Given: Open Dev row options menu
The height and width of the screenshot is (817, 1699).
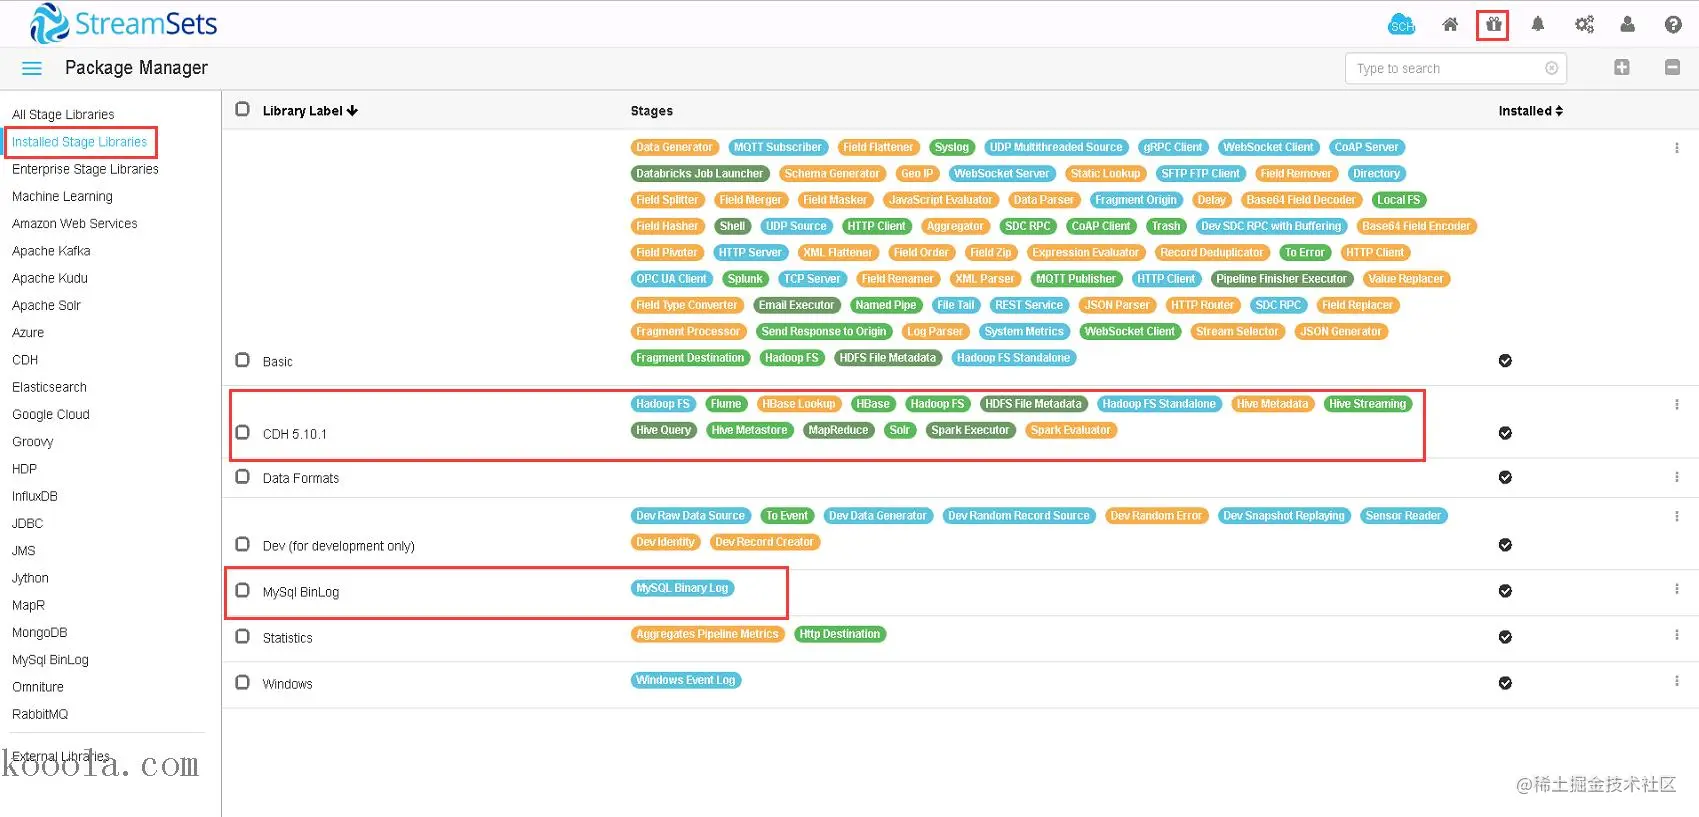Looking at the screenshot, I should click(x=1676, y=516).
